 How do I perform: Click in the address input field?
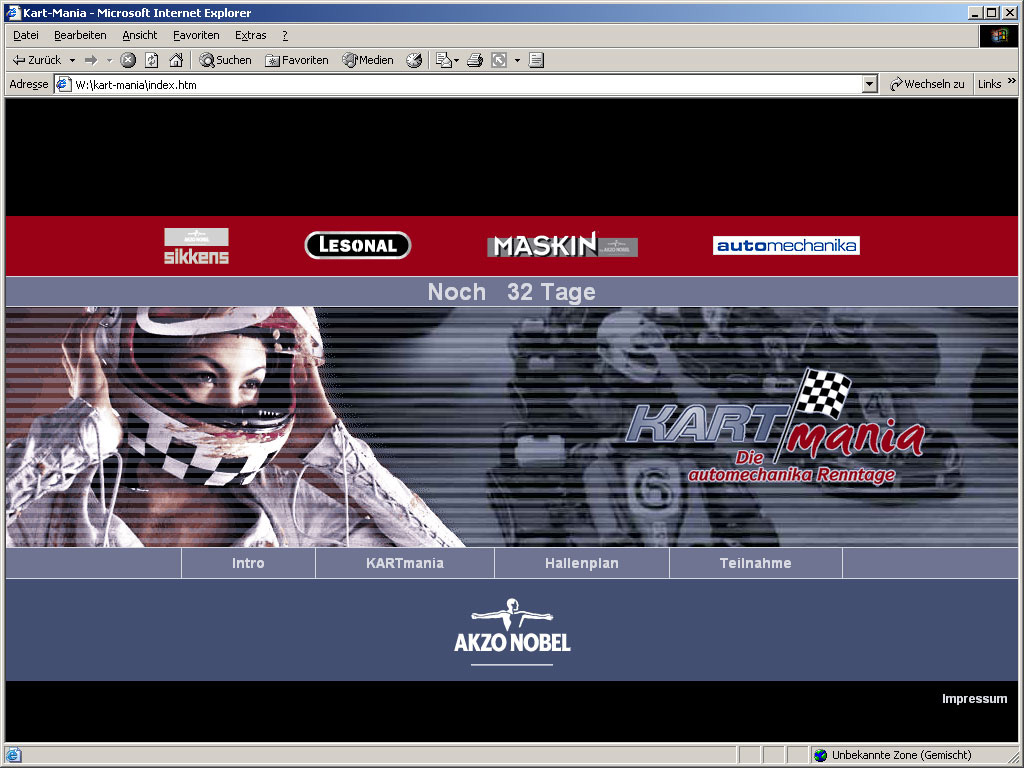pos(460,85)
